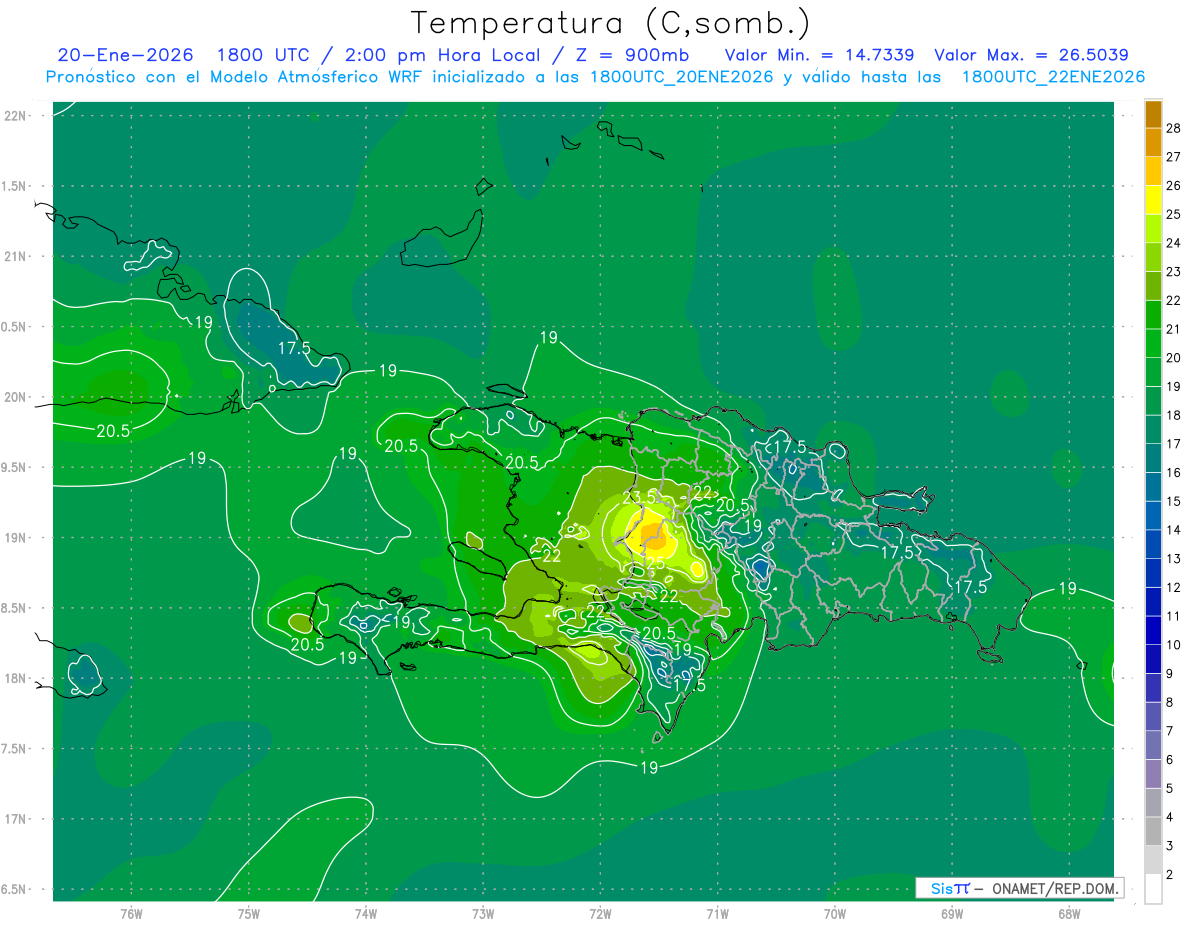1200x927 pixels.
Task: Select the yellow swatch between 25 and 26
Action: pos(1153,200)
